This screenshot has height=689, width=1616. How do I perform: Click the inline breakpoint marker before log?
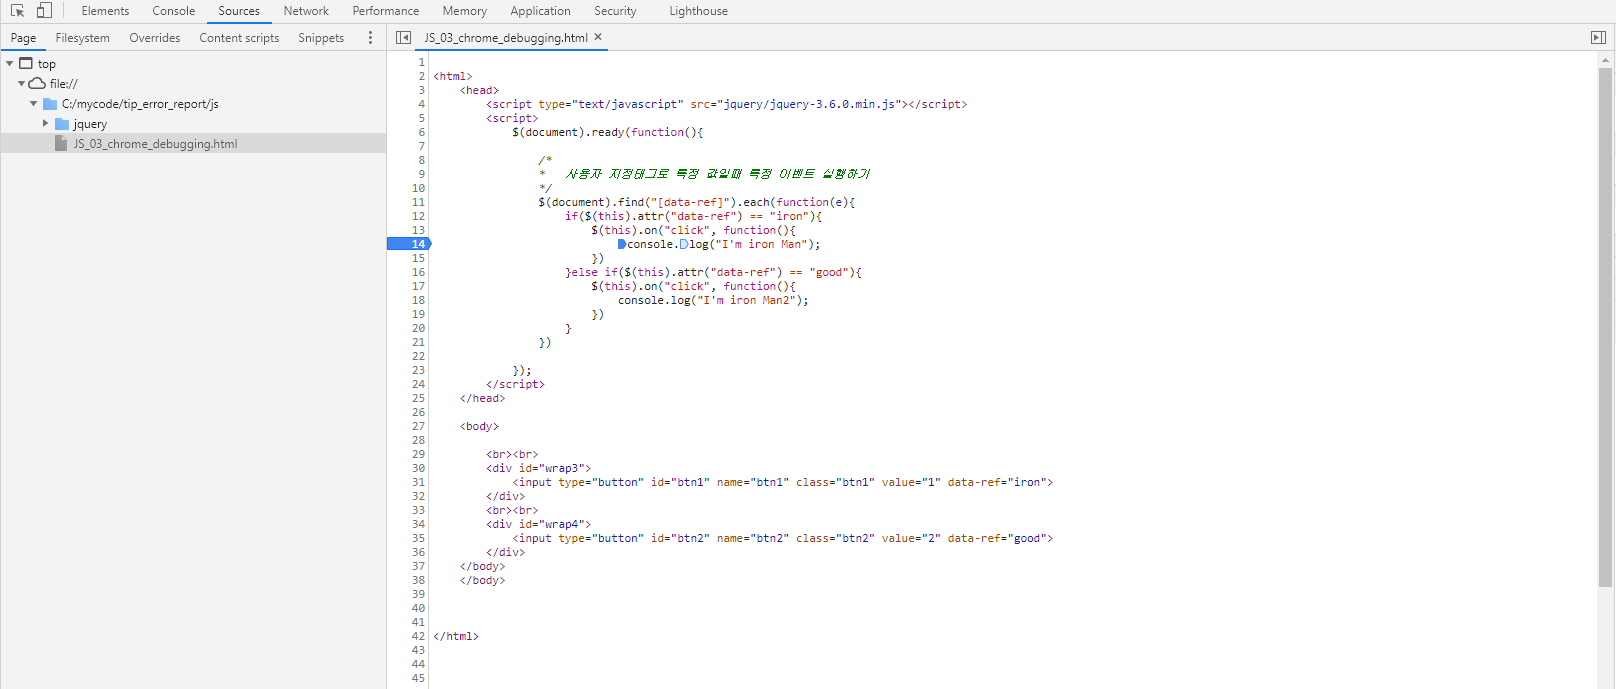(x=685, y=244)
